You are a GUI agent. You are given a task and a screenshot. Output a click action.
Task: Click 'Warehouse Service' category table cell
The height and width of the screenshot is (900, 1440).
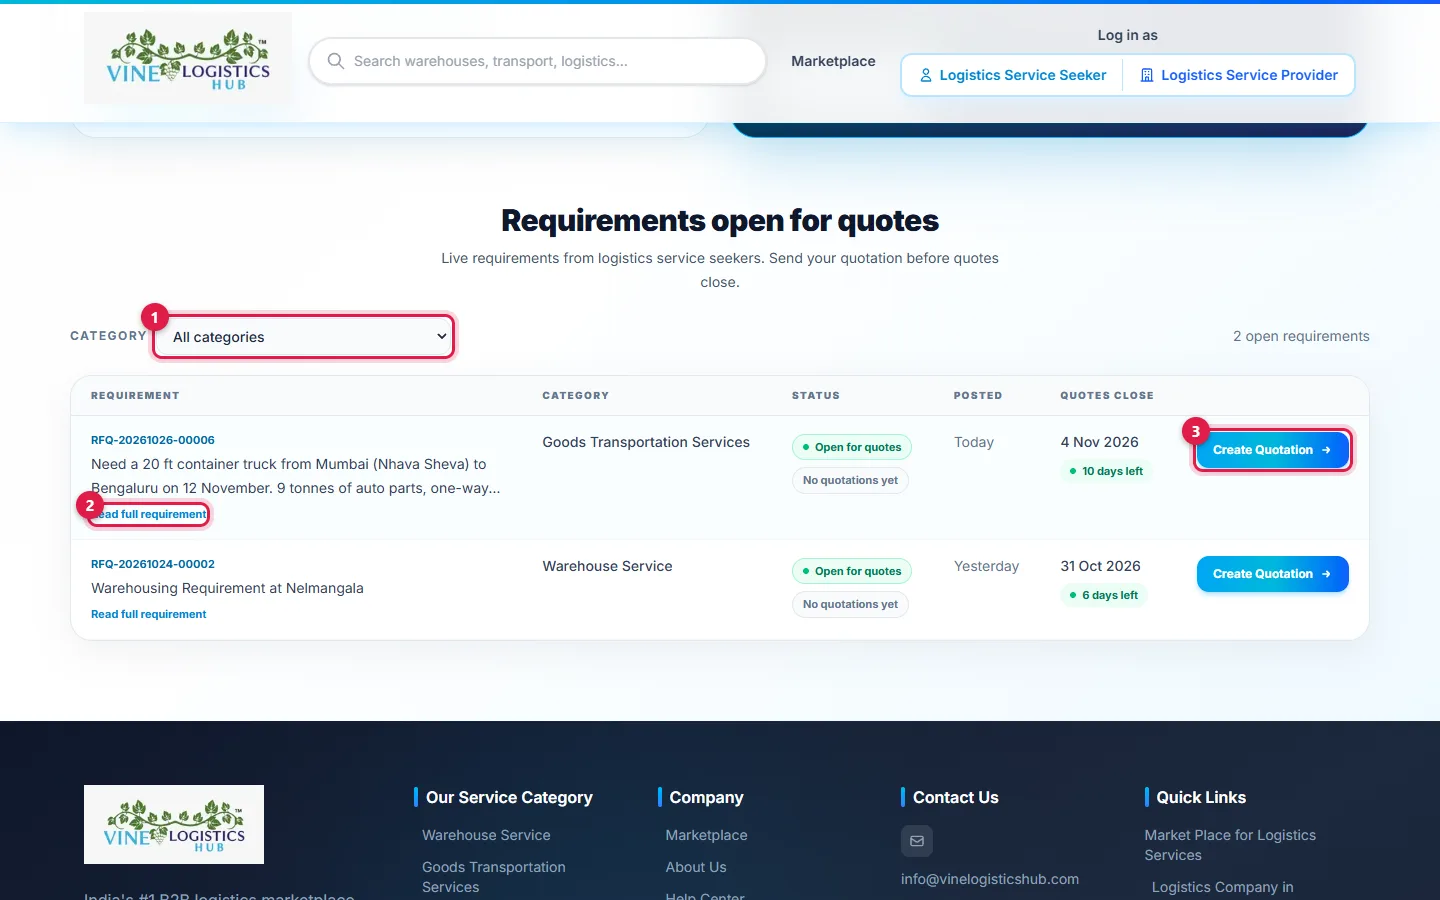coord(607,566)
